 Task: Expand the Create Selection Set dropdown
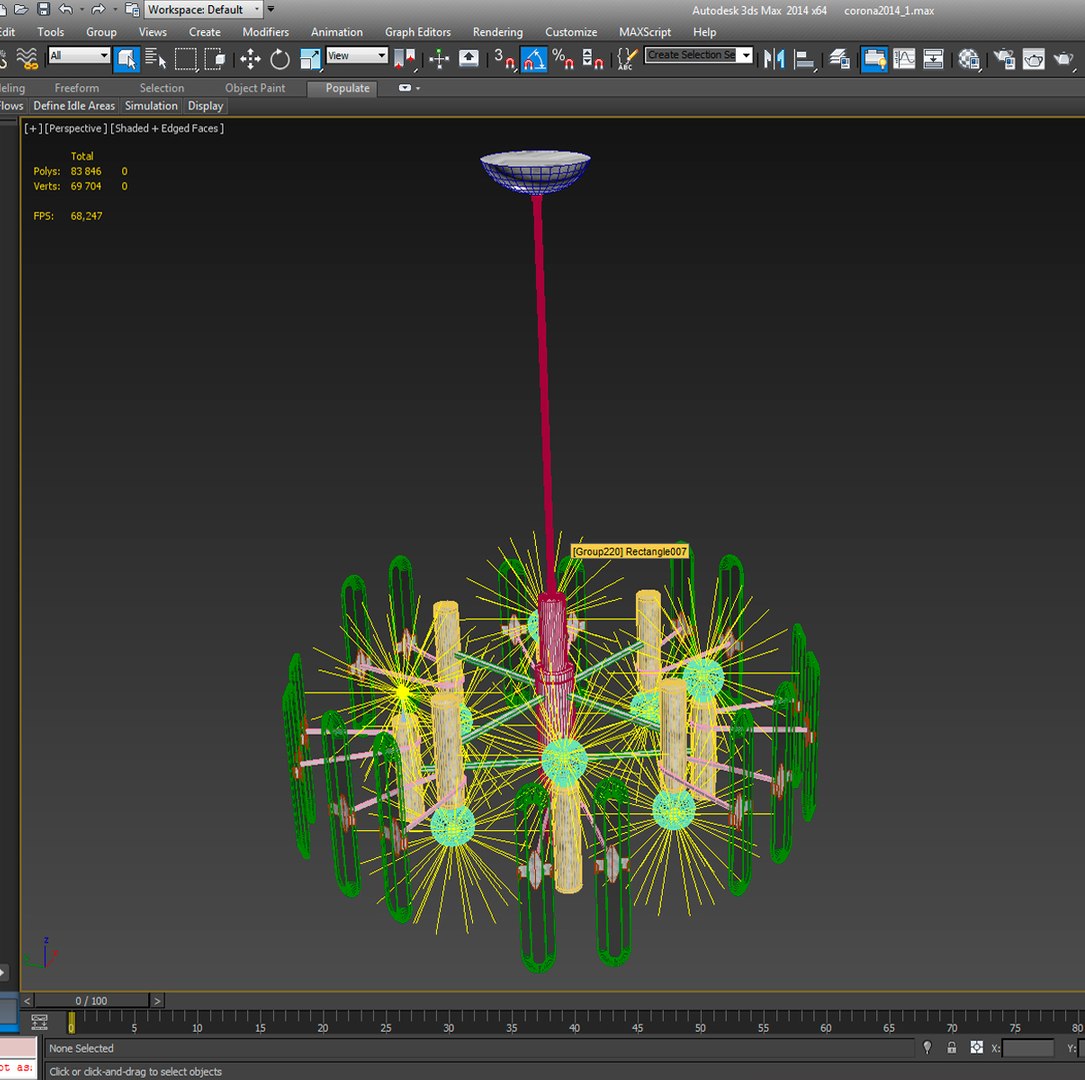coord(745,55)
